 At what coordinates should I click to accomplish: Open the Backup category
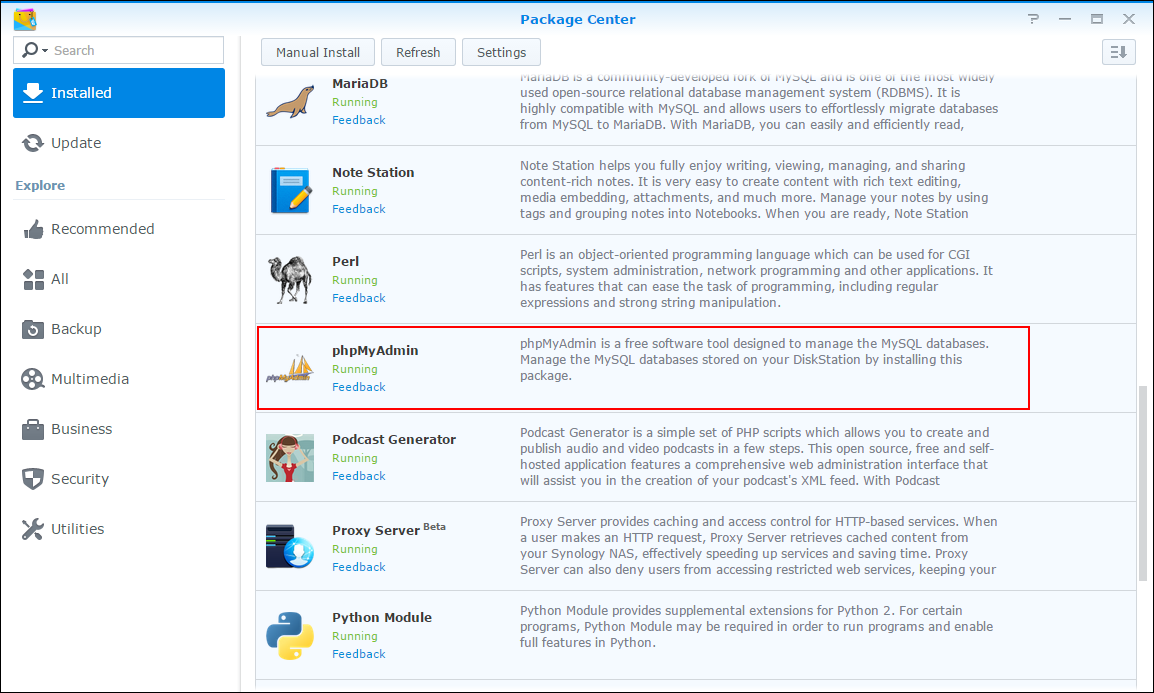tap(119, 329)
